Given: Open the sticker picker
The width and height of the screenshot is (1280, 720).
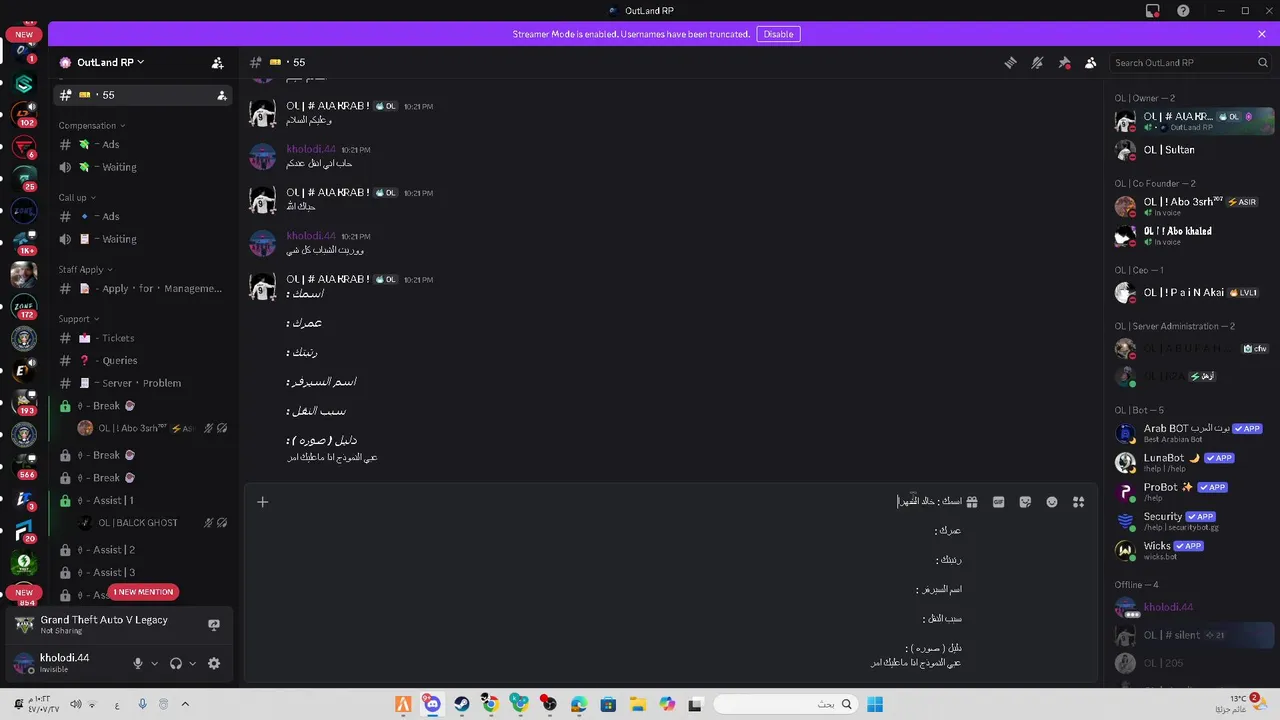Looking at the screenshot, I should click(x=1025, y=502).
